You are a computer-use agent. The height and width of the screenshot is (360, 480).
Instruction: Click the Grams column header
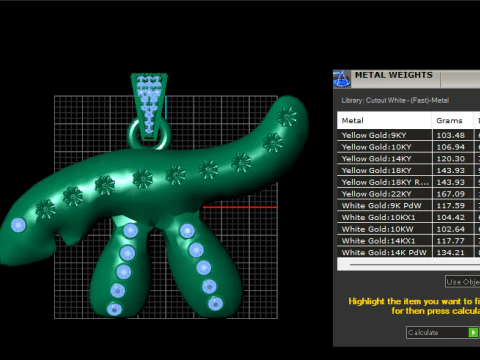452,120
